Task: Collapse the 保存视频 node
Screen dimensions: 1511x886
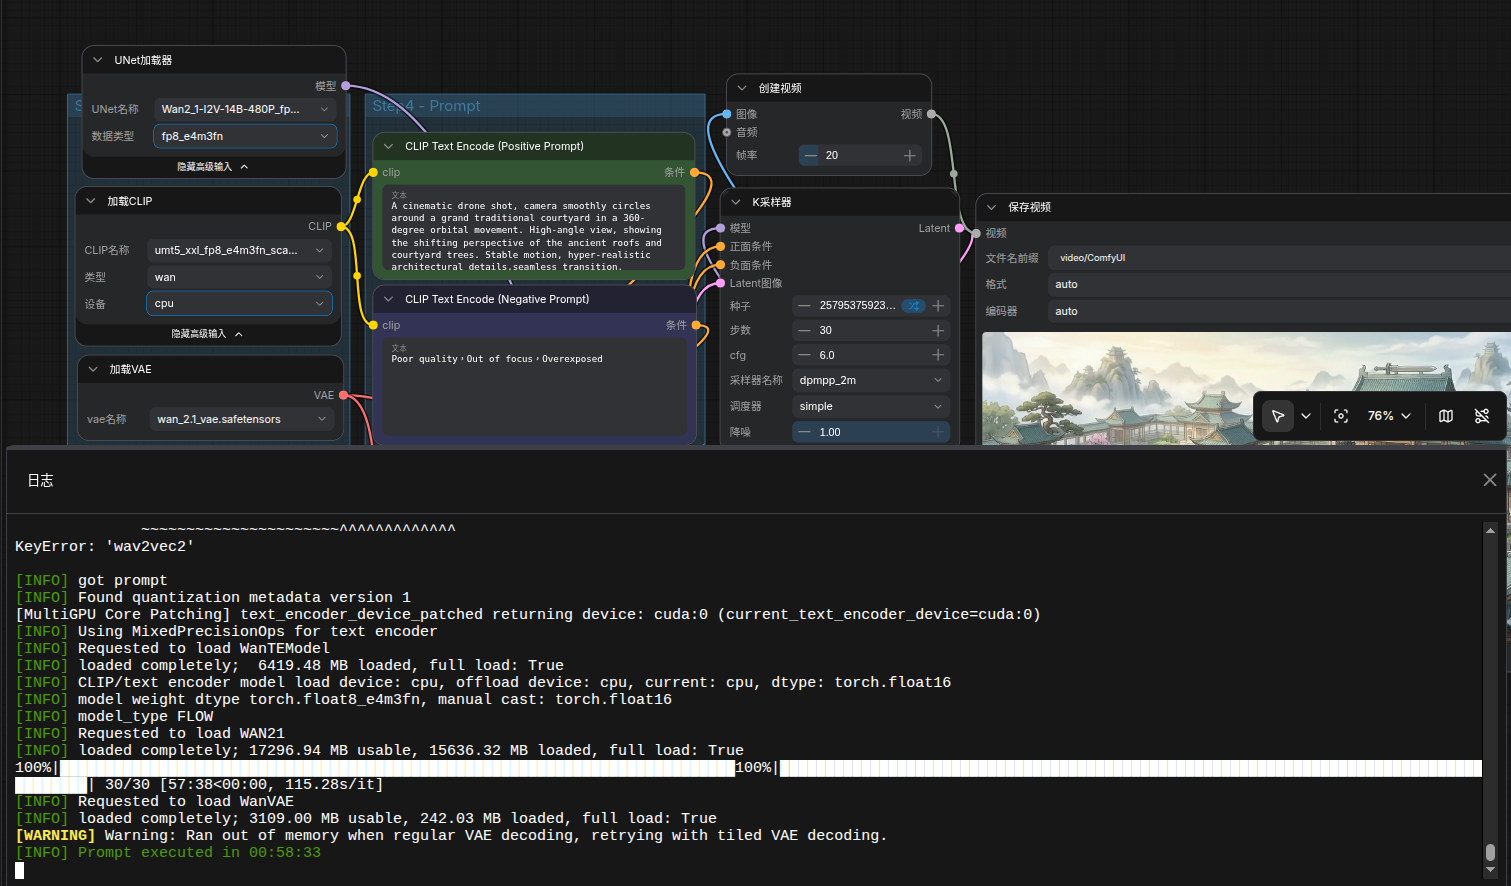Action: click(992, 207)
